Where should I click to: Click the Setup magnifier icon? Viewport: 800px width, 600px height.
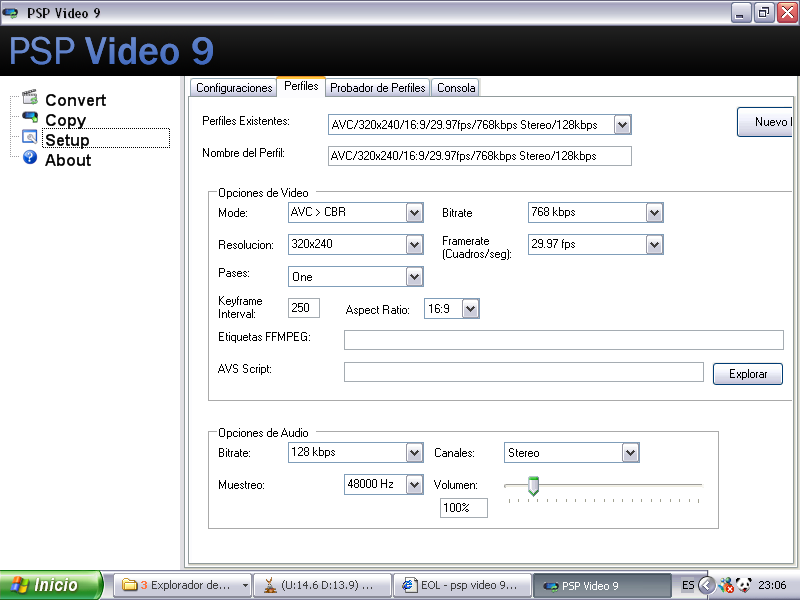pos(30,137)
